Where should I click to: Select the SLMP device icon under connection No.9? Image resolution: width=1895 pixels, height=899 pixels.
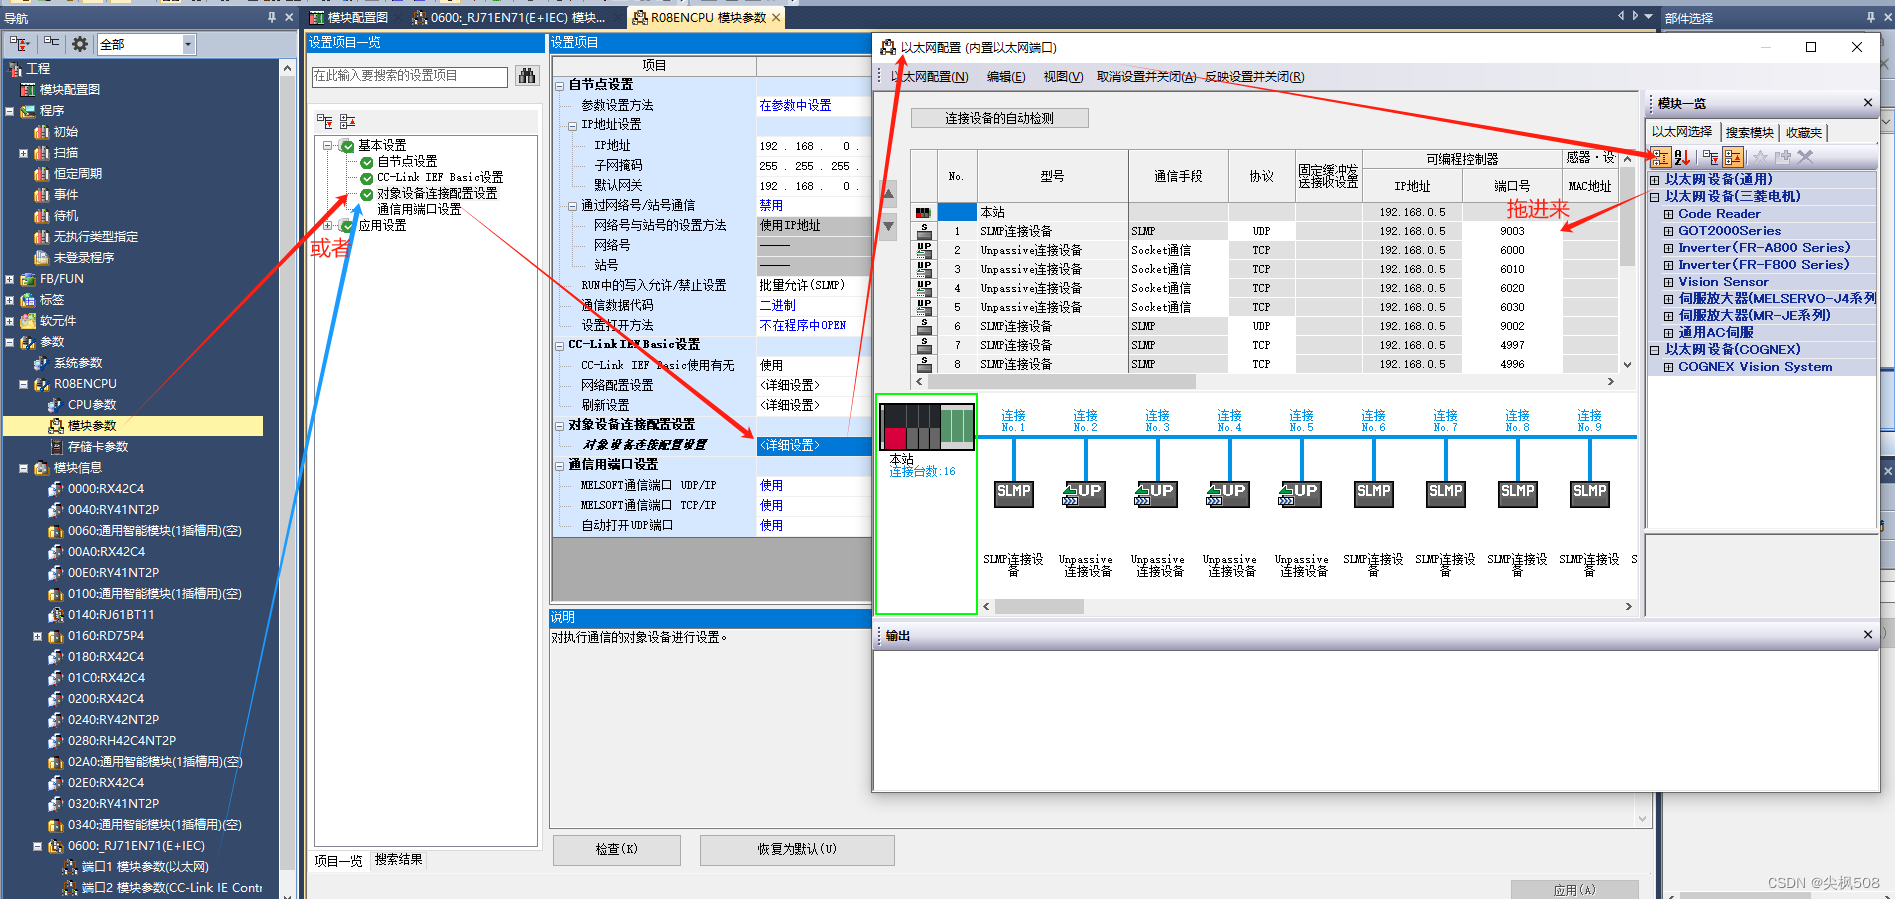coord(1590,493)
